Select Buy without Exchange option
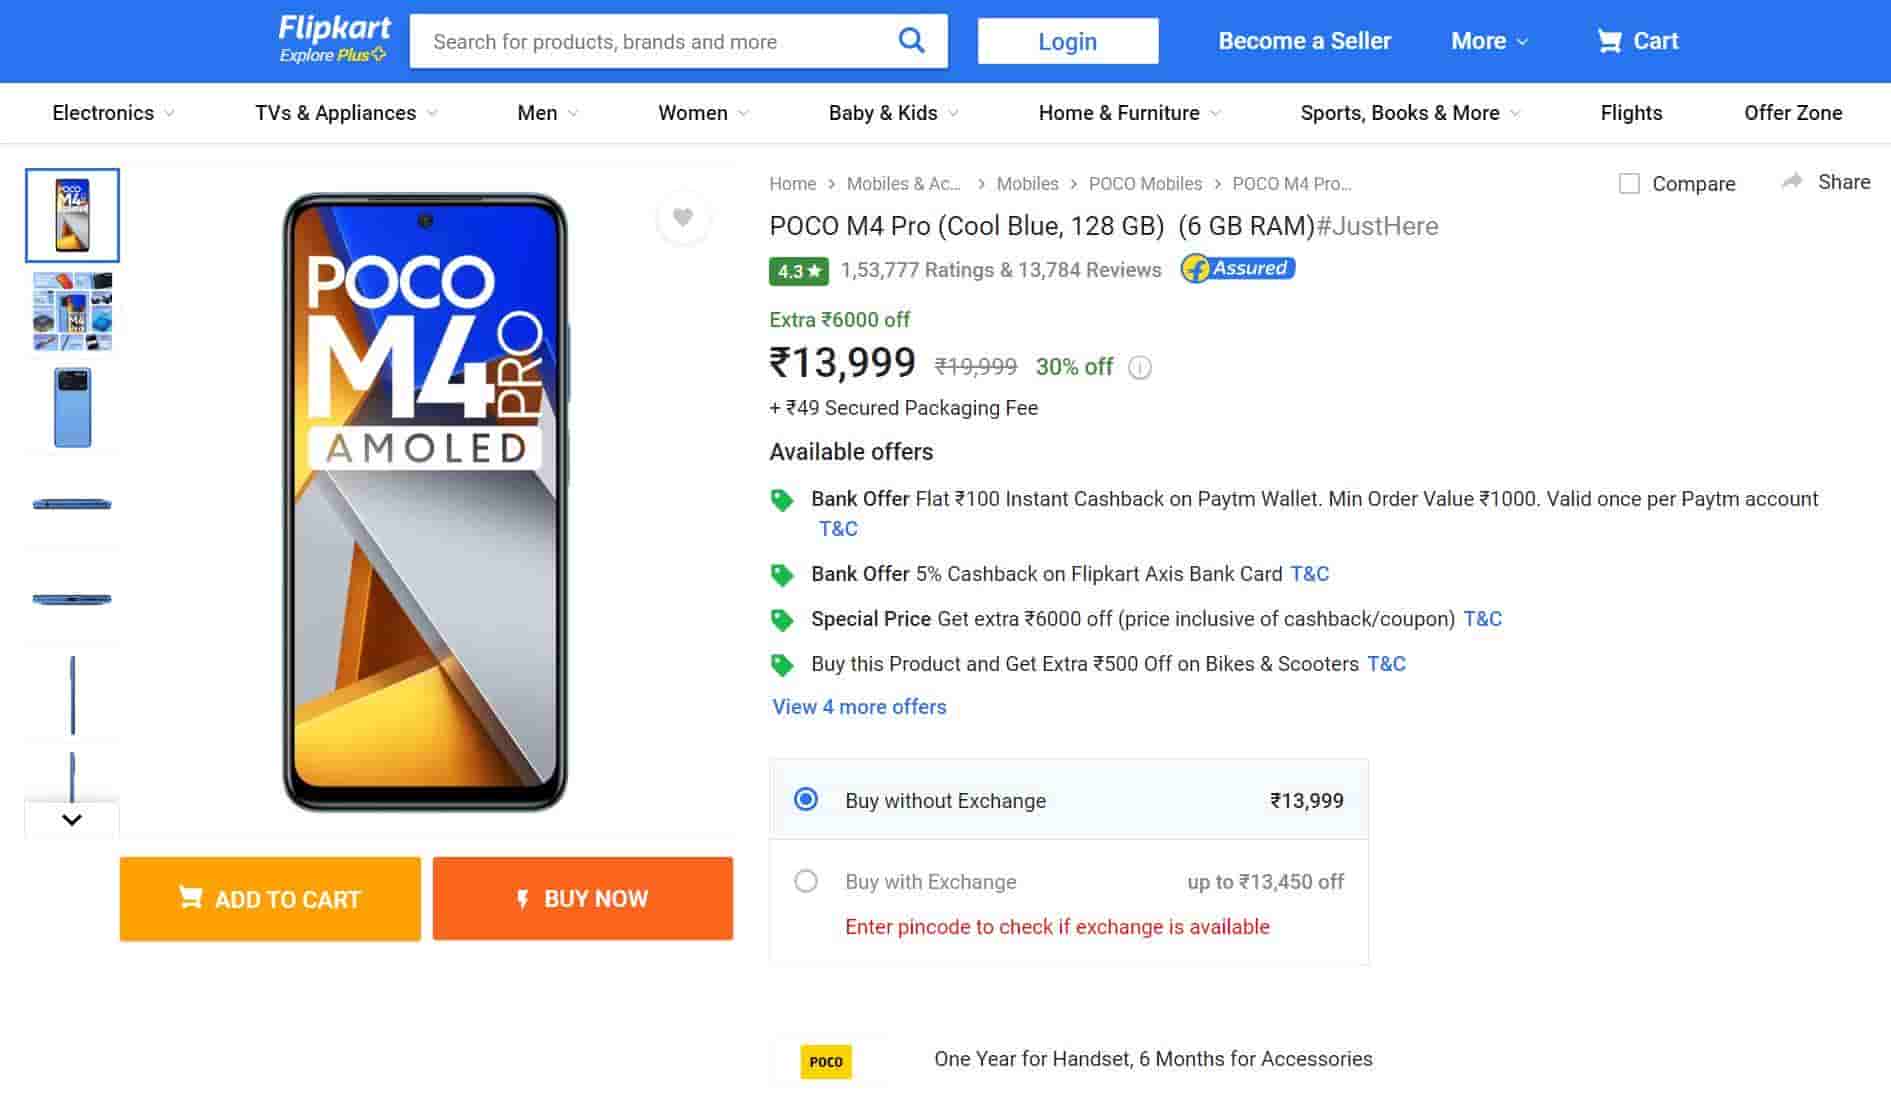This screenshot has width=1891, height=1104. point(806,799)
